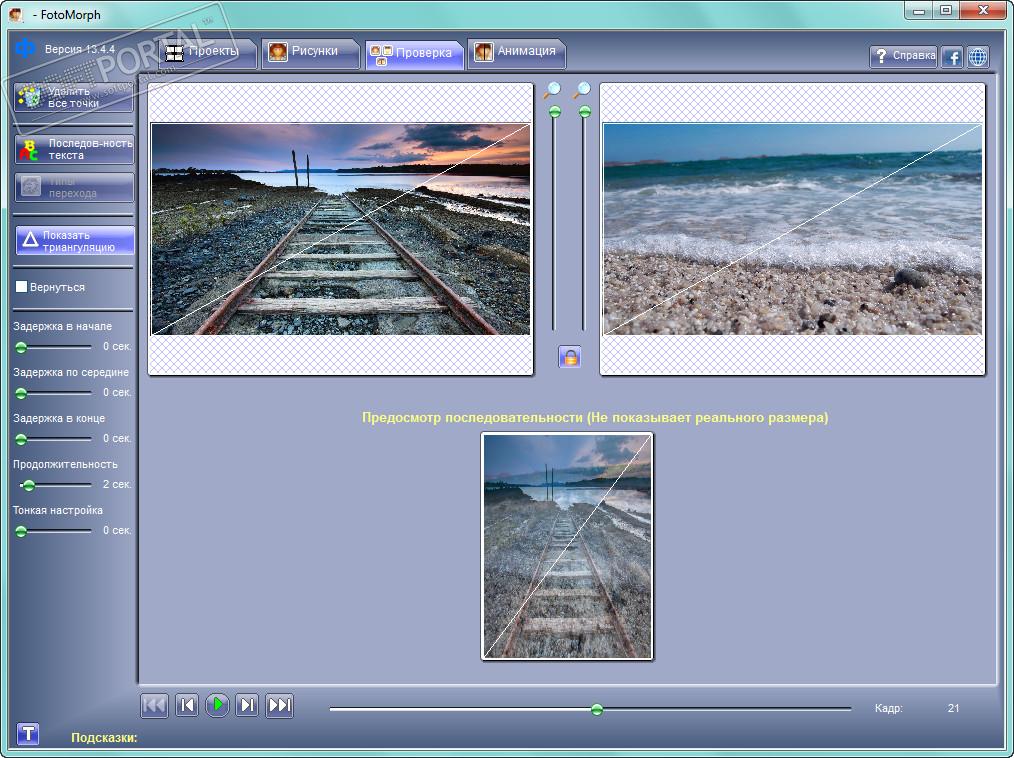Screen dimensions: 1014x758
Task: Move the right vertical zoom slider handle
Action: coord(585,112)
